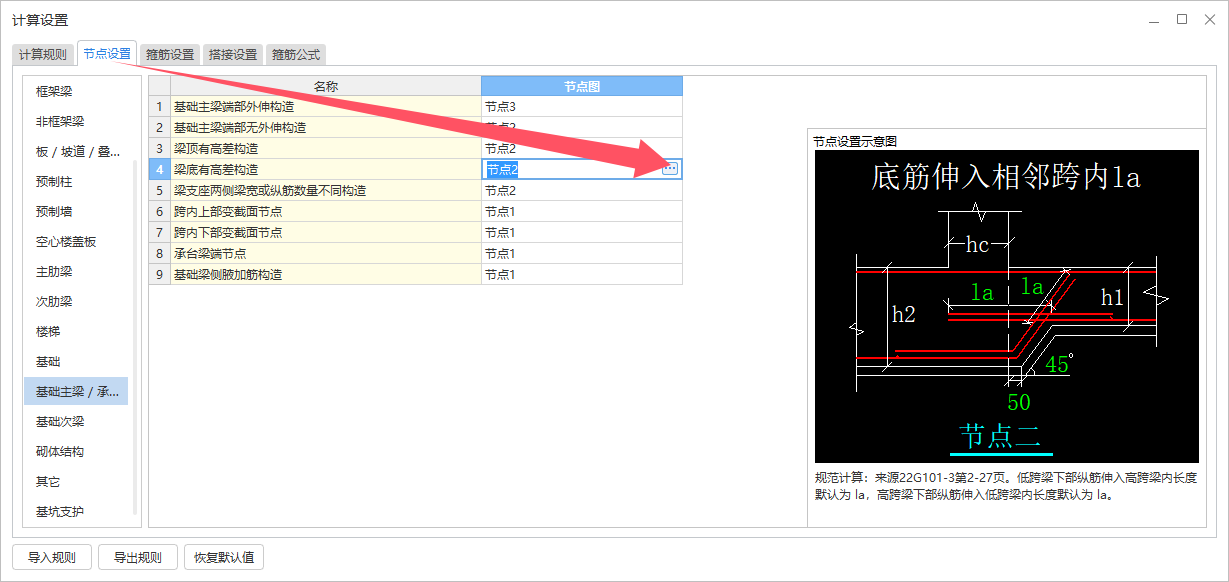Click node value of 跨内上部变截面节点
Image resolution: width=1229 pixels, height=582 pixels.
tap(582, 211)
